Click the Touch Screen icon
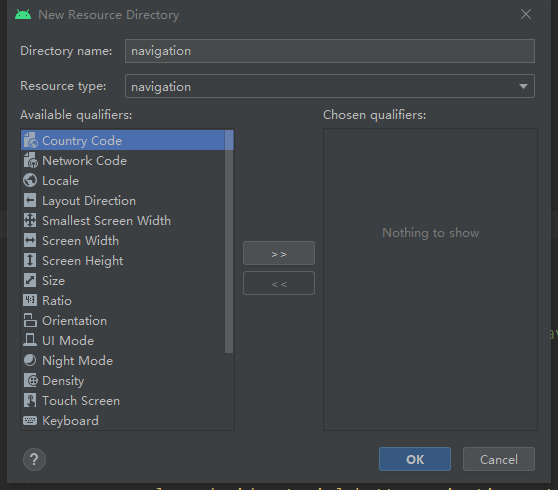 pos(30,400)
